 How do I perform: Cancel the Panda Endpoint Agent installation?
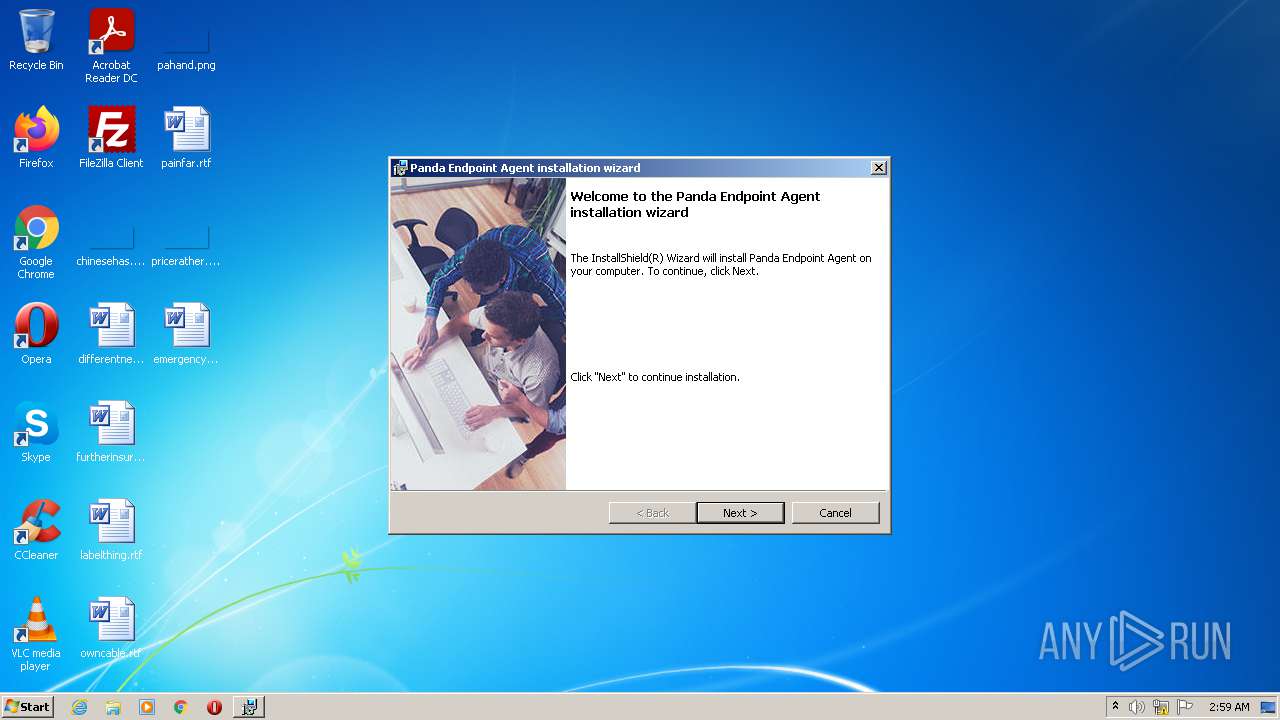click(835, 513)
